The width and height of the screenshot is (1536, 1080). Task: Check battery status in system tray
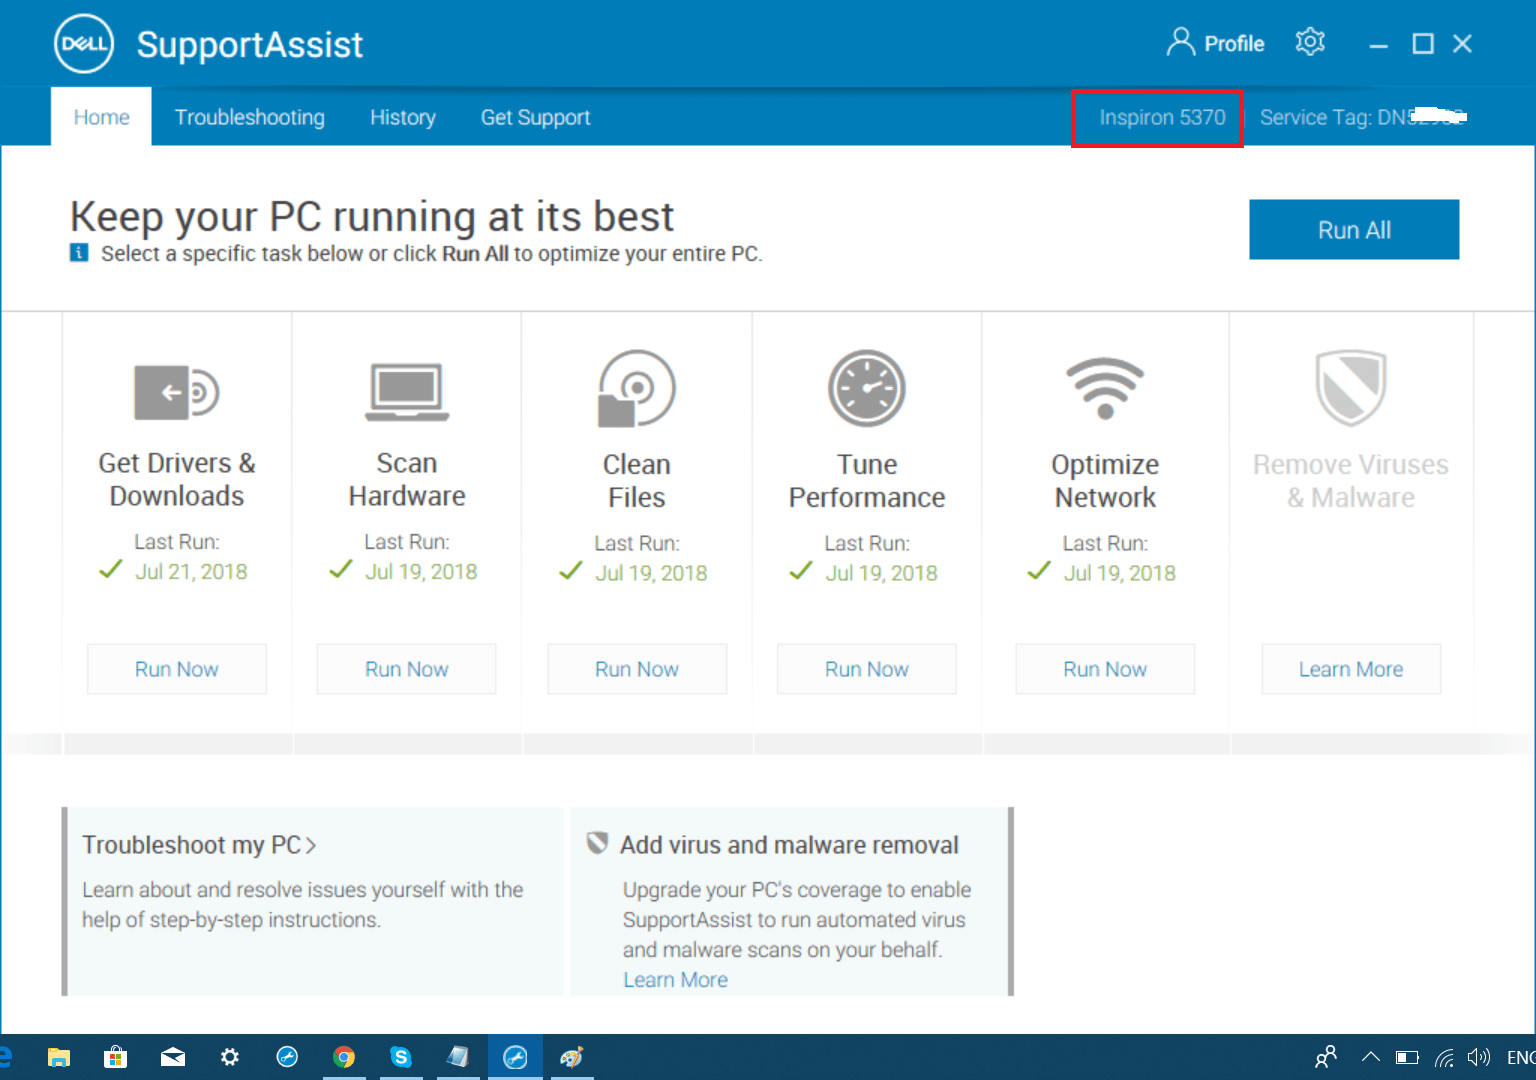[x=1407, y=1057]
